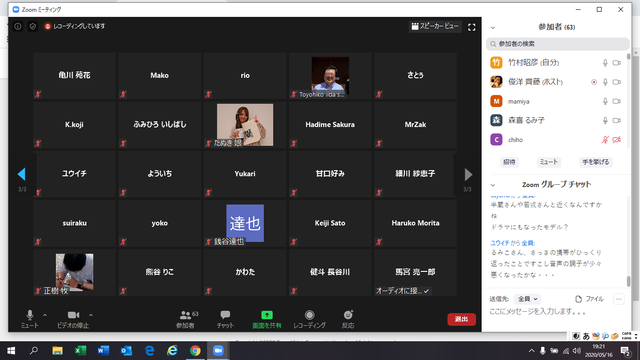Open the recipient dropdown (全員)

tap(527, 299)
